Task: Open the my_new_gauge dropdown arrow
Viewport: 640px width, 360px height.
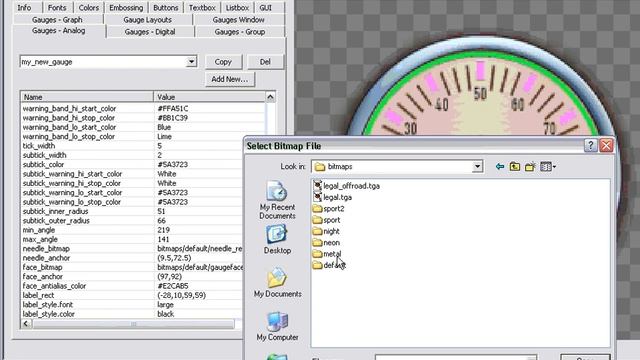Action: pyautogui.click(x=191, y=62)
